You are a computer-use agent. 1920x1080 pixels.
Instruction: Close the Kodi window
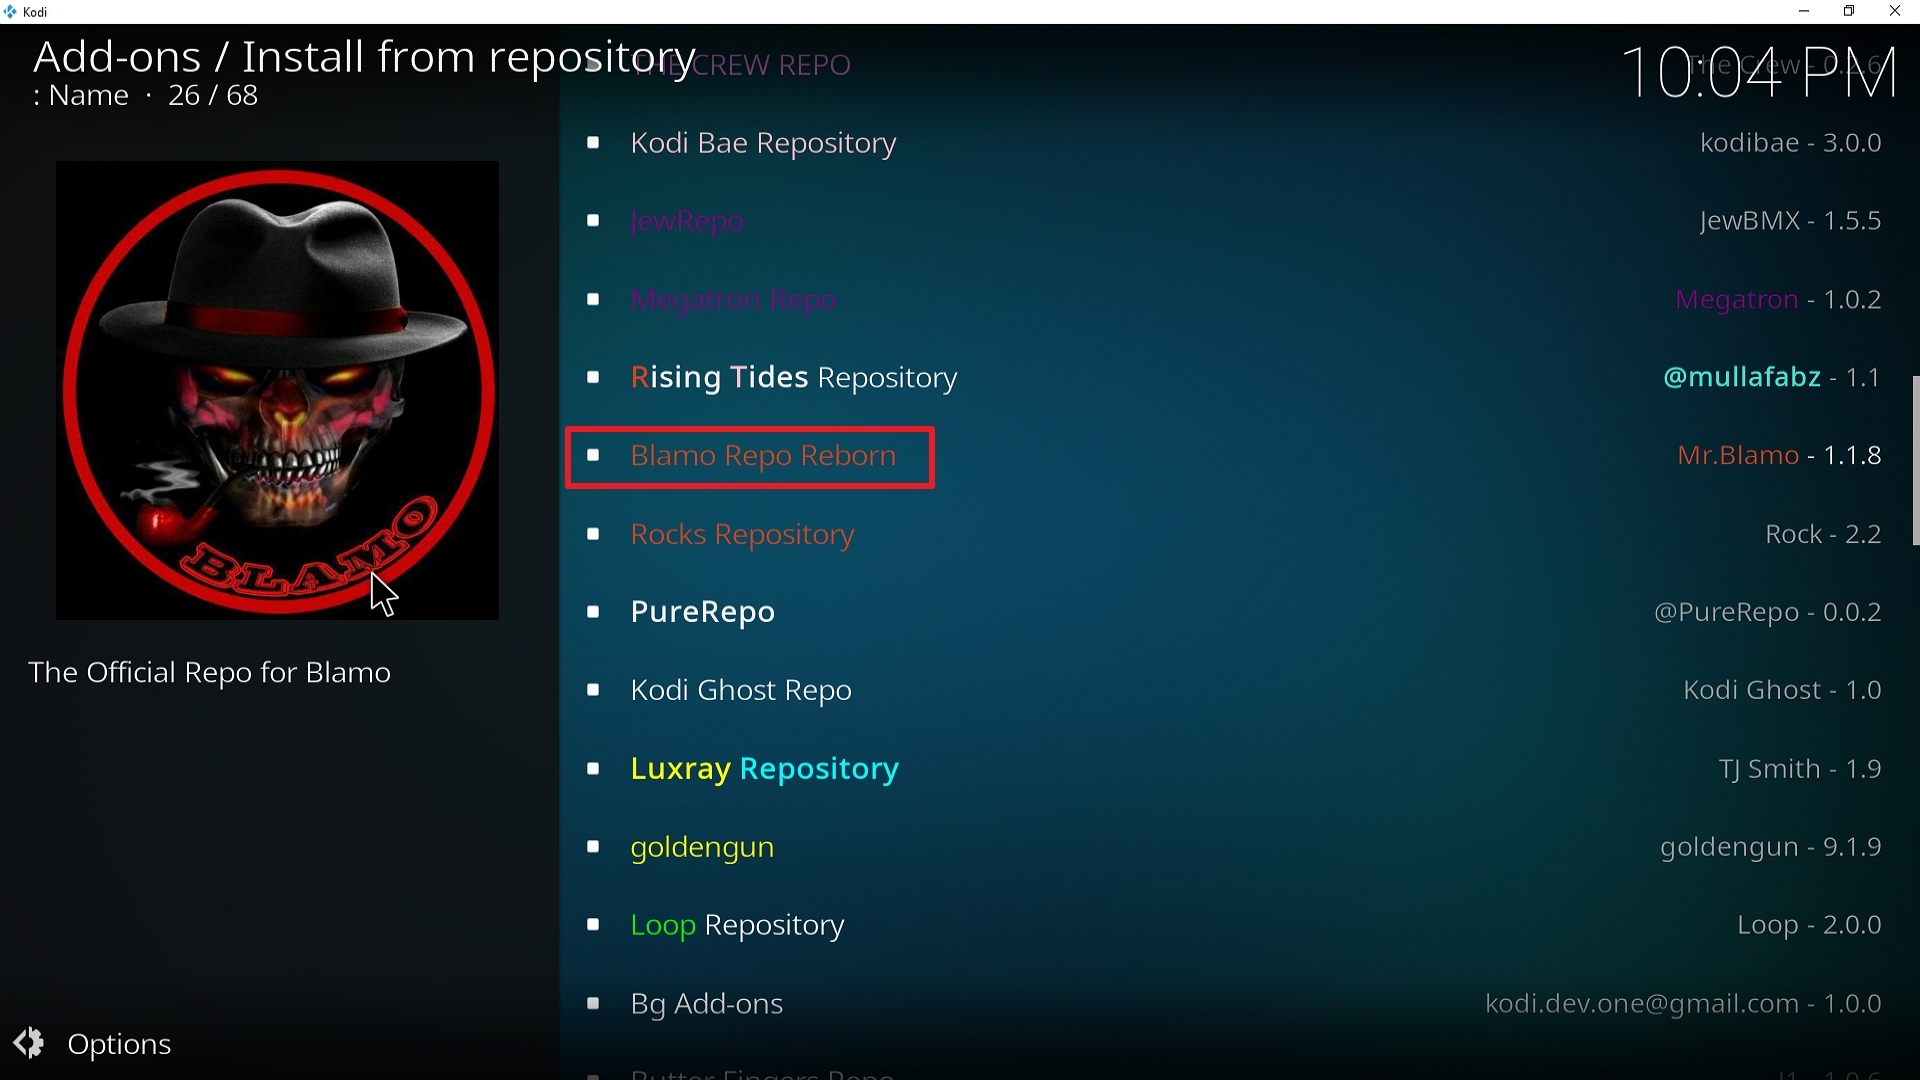pyautogui.click(x=1895, y=12)
